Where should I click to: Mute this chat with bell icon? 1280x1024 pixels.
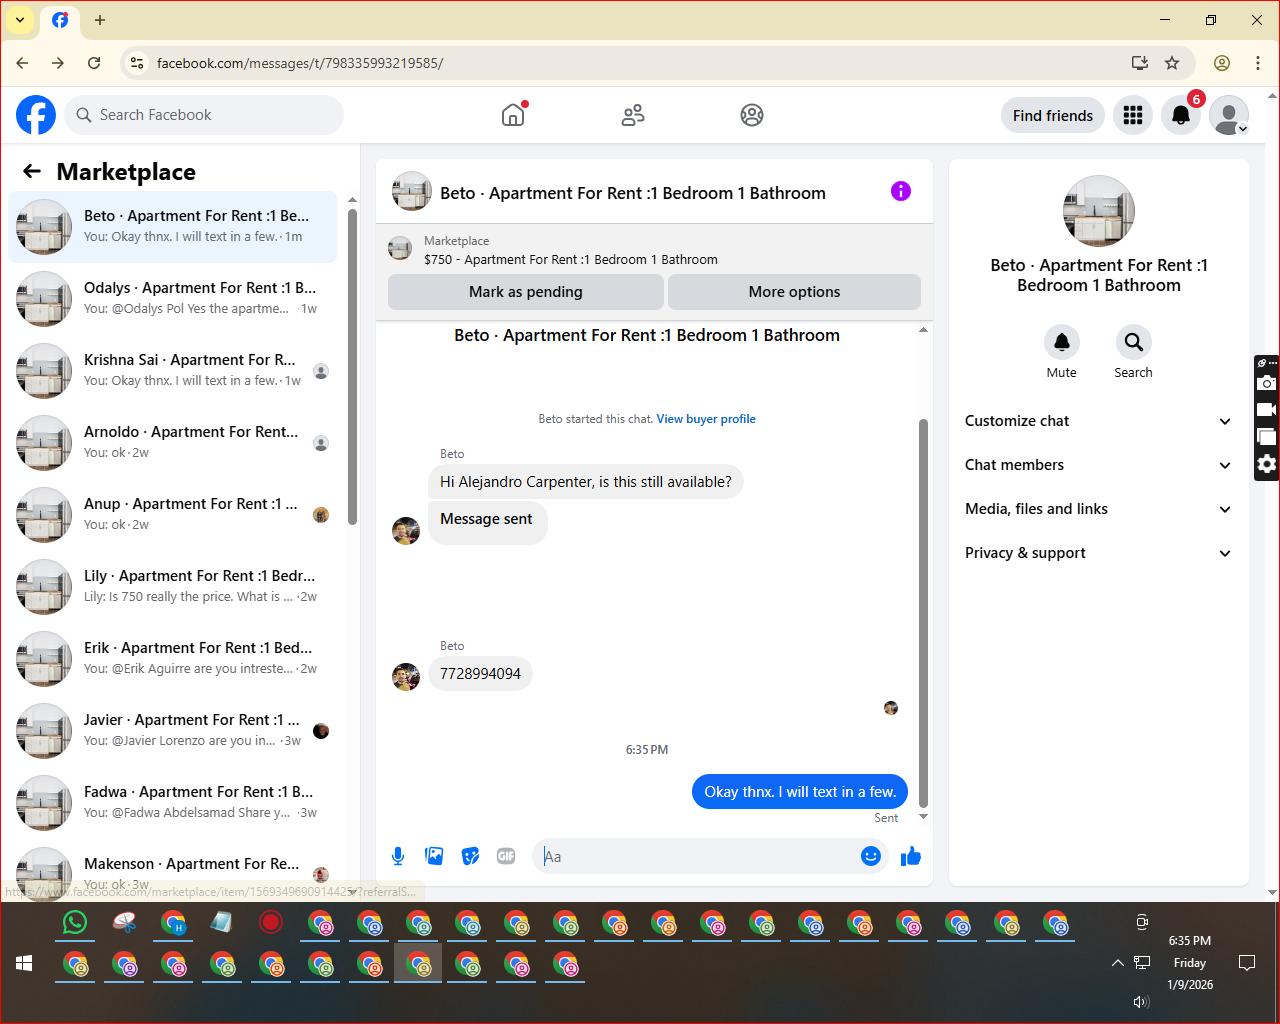point(1062,342)
